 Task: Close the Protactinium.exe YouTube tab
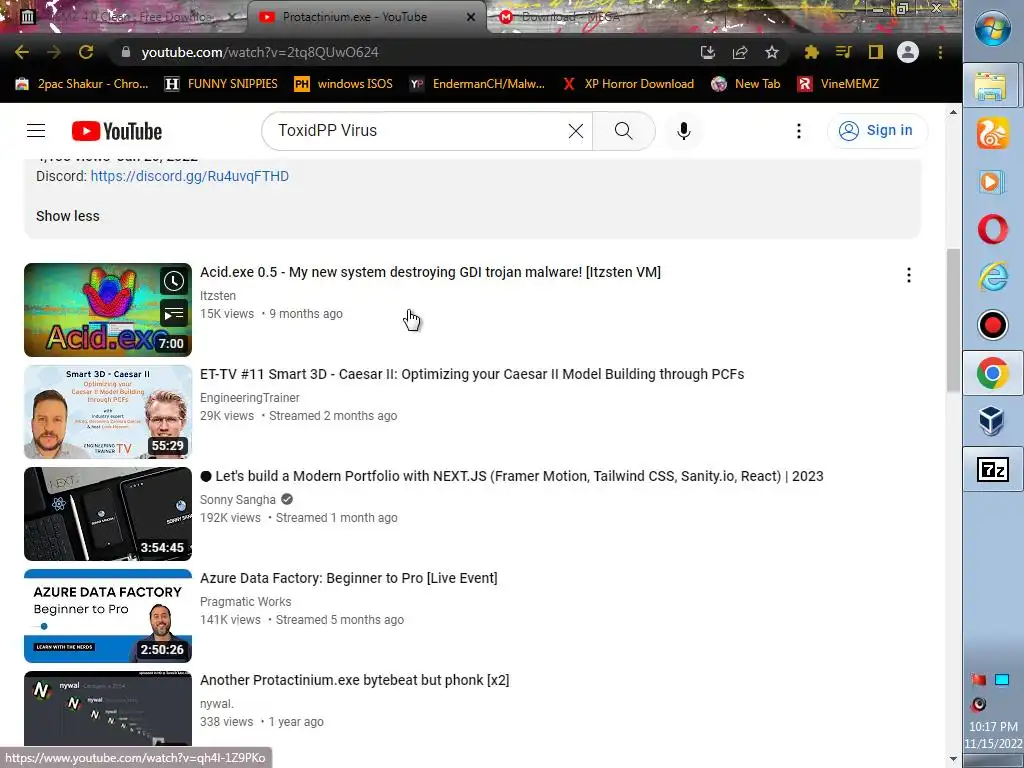(471, 17)
